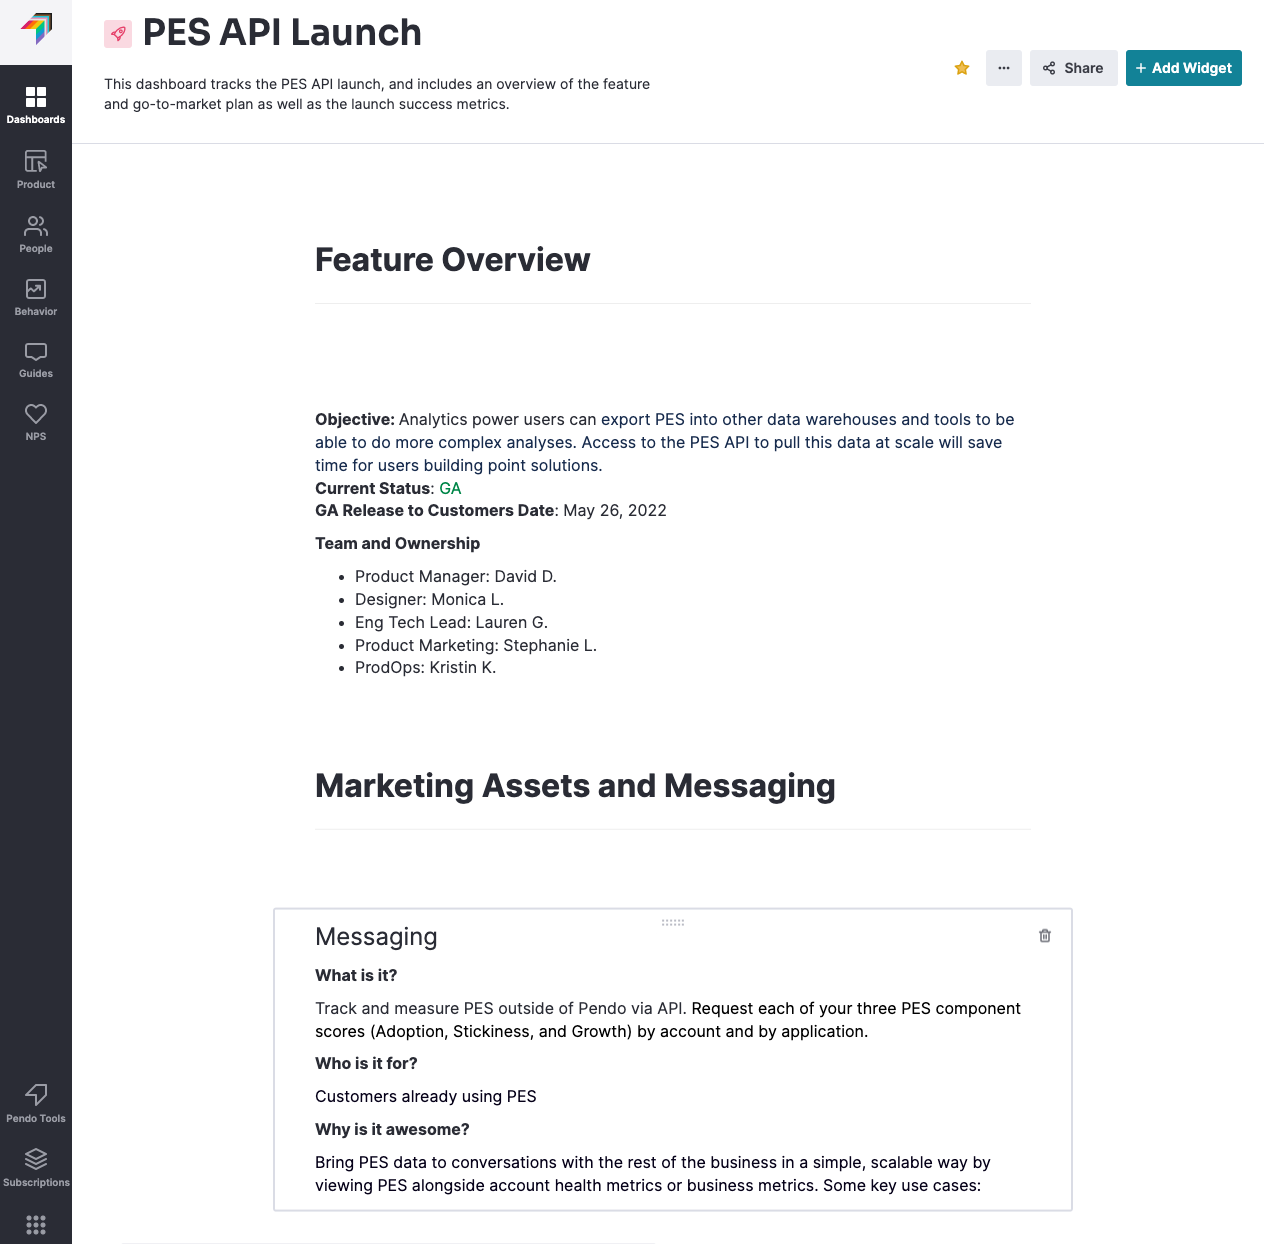1264x1244 pixels.
Task: Click the dashboard description text
Action: [x=377, y=94]
